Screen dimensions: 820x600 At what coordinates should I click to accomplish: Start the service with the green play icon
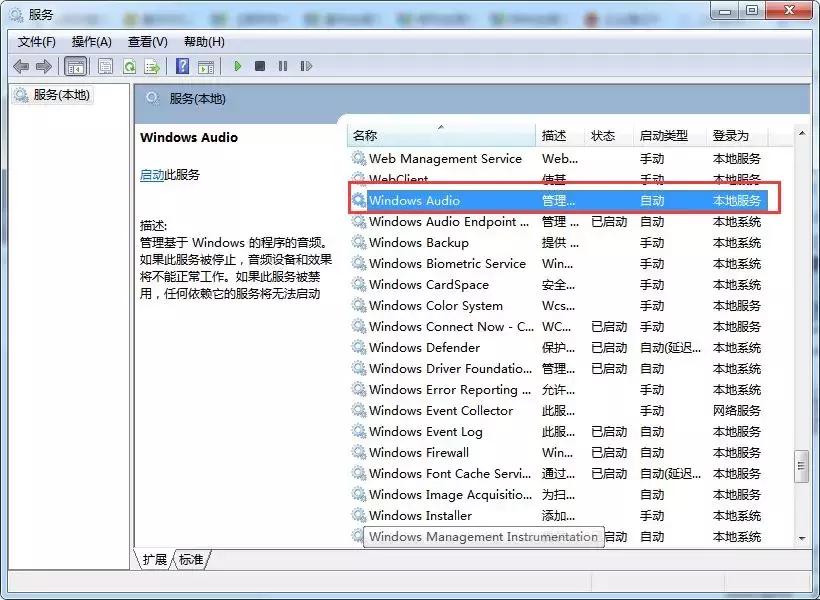point(238,66)
